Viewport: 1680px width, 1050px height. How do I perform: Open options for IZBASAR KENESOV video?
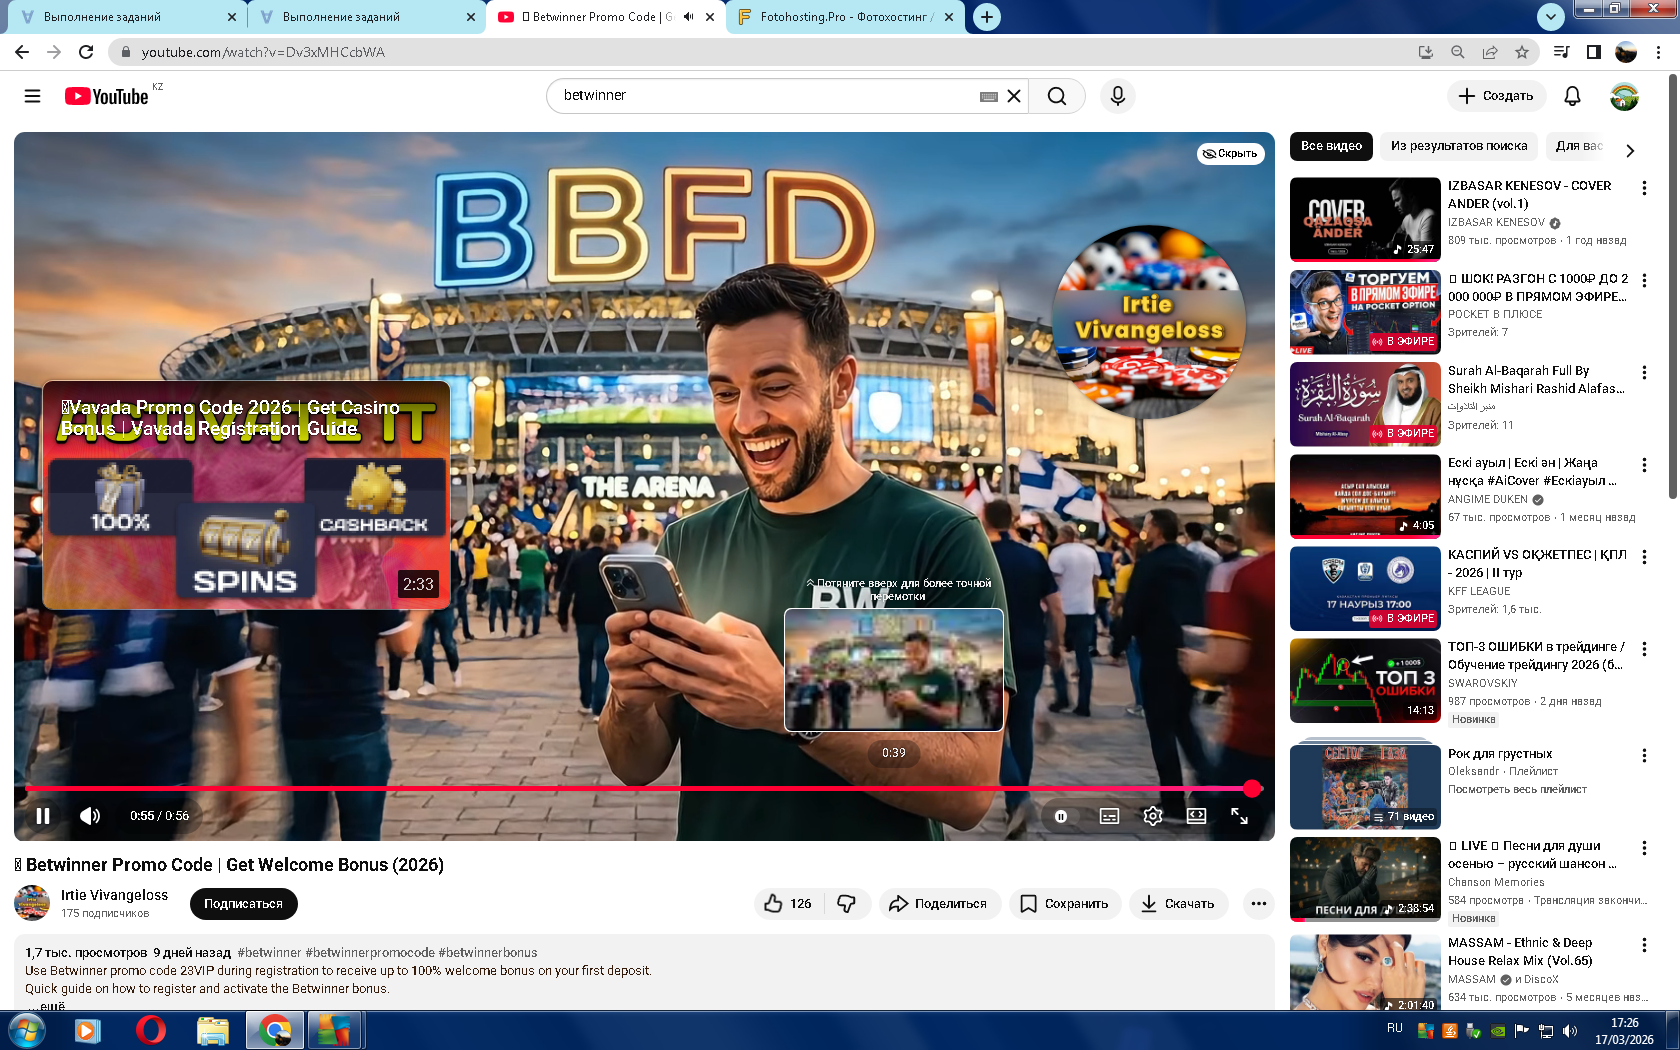click(x=1644, y=188)
